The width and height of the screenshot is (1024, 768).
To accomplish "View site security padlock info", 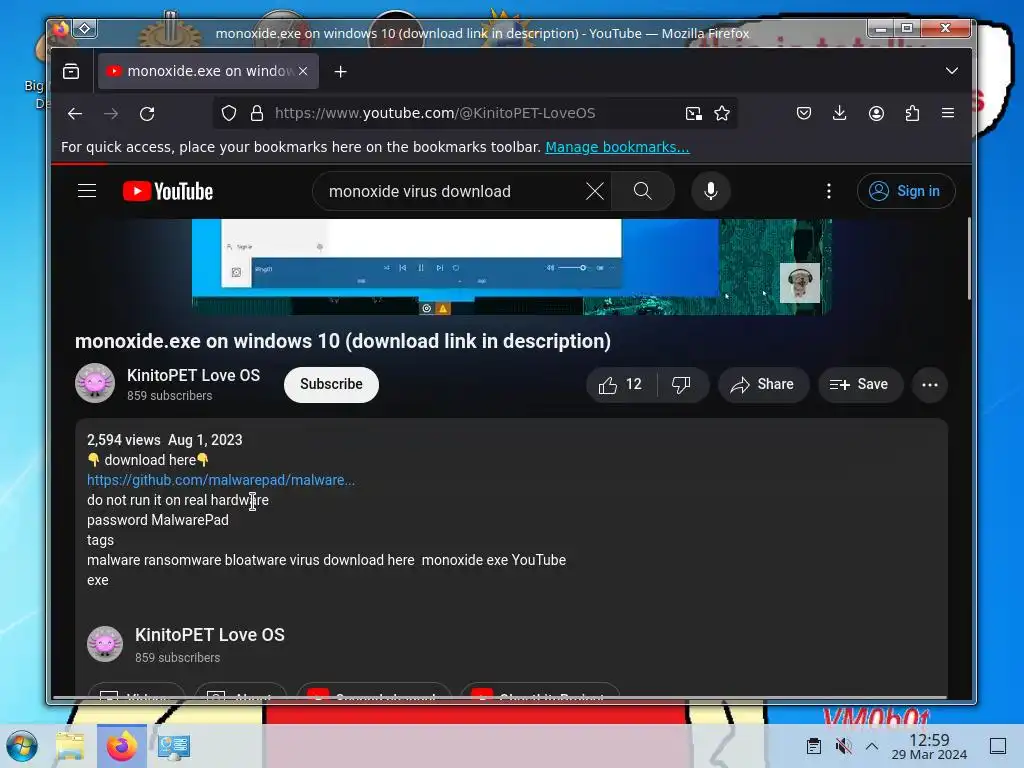I will tap(257, 114).
